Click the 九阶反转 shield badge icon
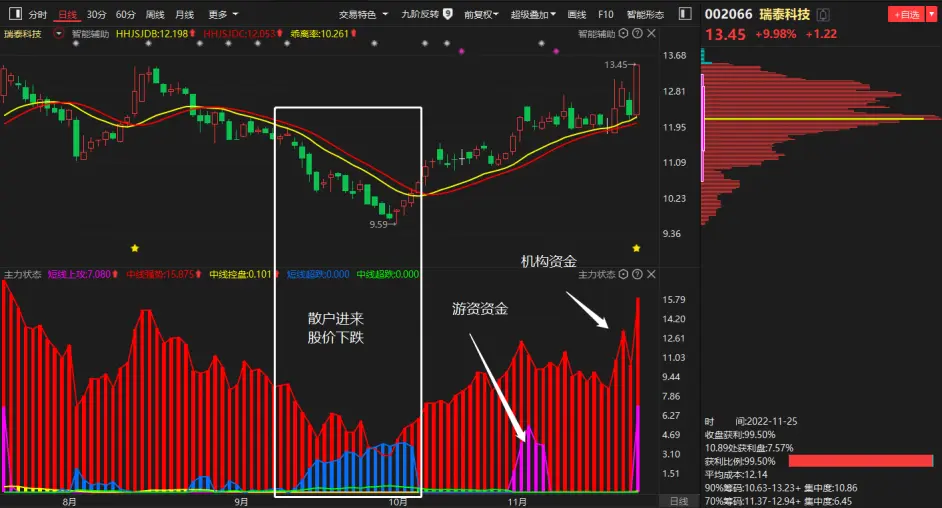Image resolution: width=942 pixels, height=508 pixels. pyautogui.click(x=448, y=13)
